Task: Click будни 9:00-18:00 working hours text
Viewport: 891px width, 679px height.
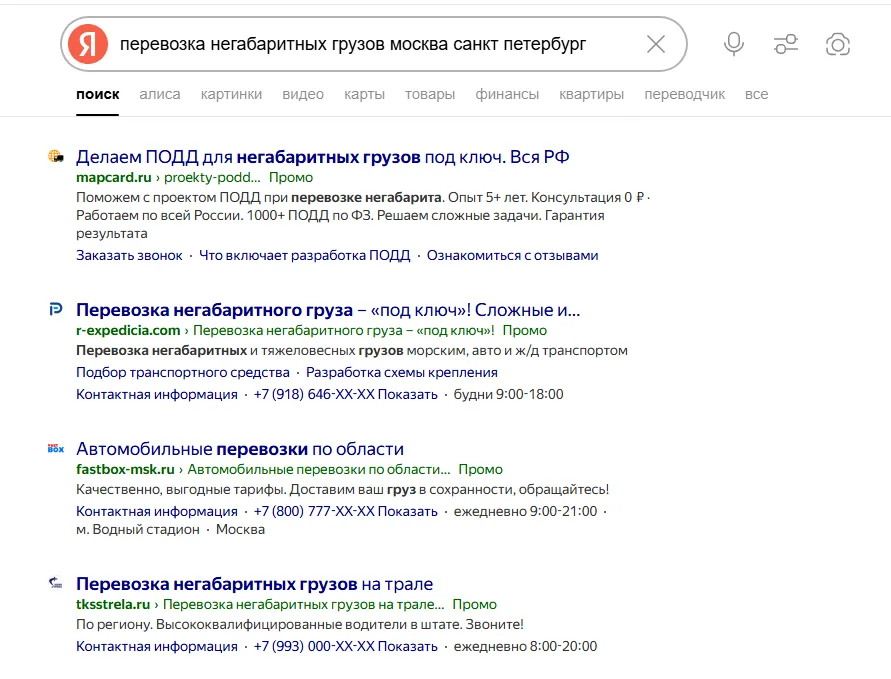Action: [x=509, y=394]
